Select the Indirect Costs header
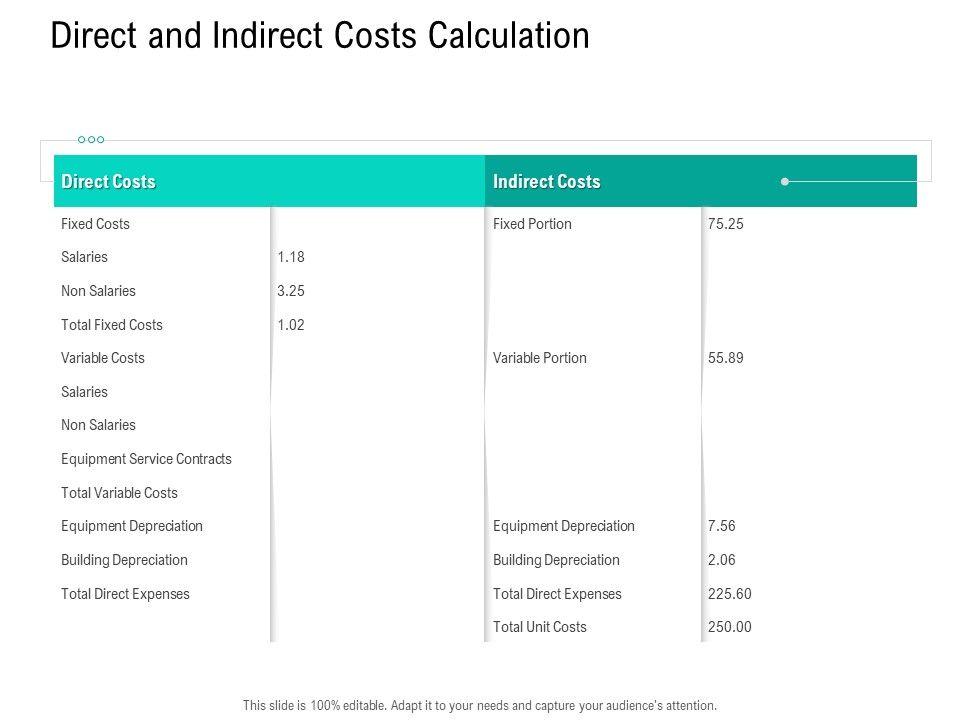This screenshot has width=960, height=720. [546, 182]
